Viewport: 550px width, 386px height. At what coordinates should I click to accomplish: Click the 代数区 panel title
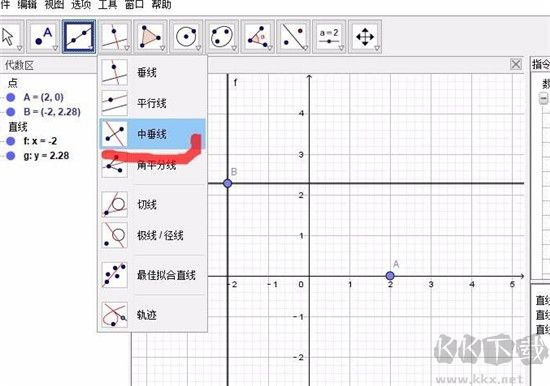19,65
